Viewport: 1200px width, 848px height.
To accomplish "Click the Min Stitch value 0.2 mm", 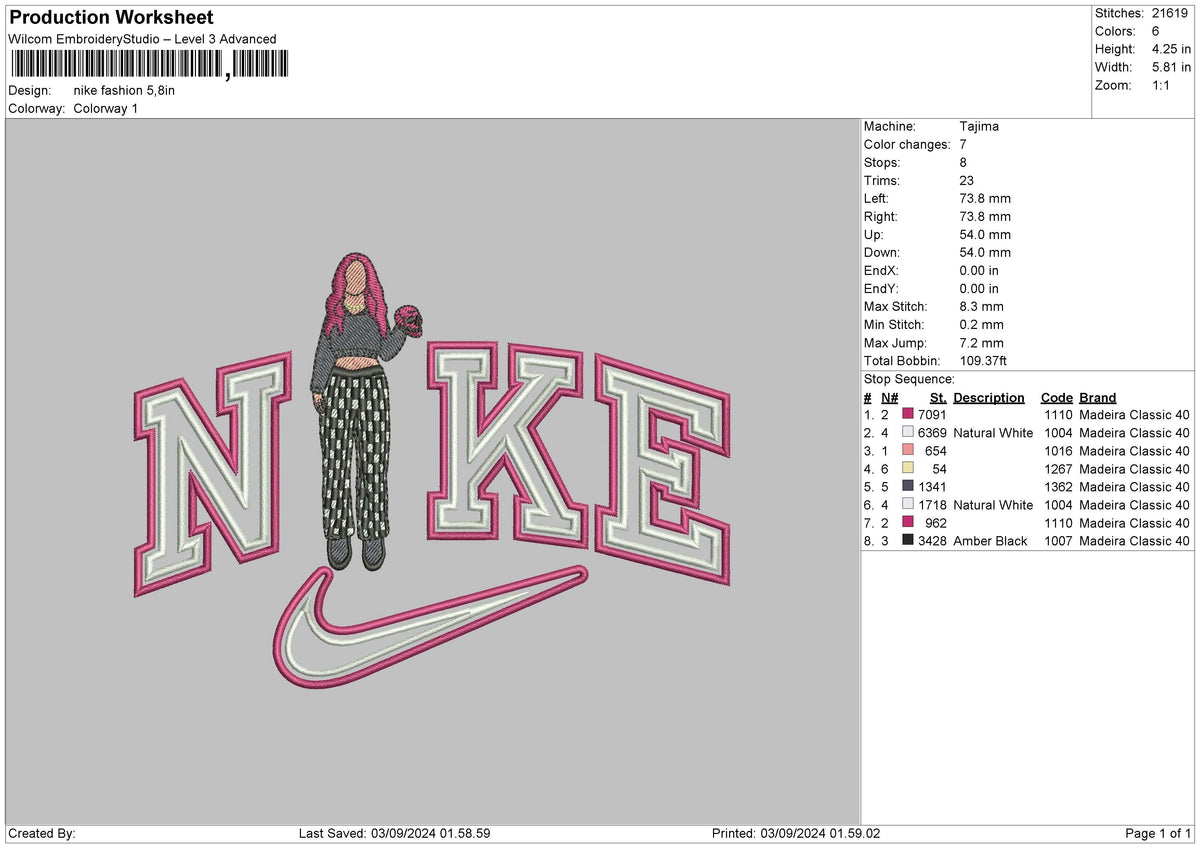I will pyautogui.click(x=982, y=325).
